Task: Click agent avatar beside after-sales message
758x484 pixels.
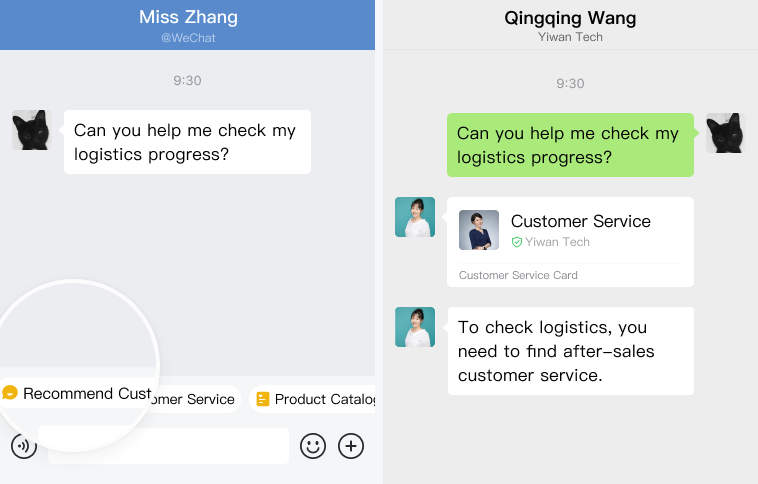Action: pos(415,327)
